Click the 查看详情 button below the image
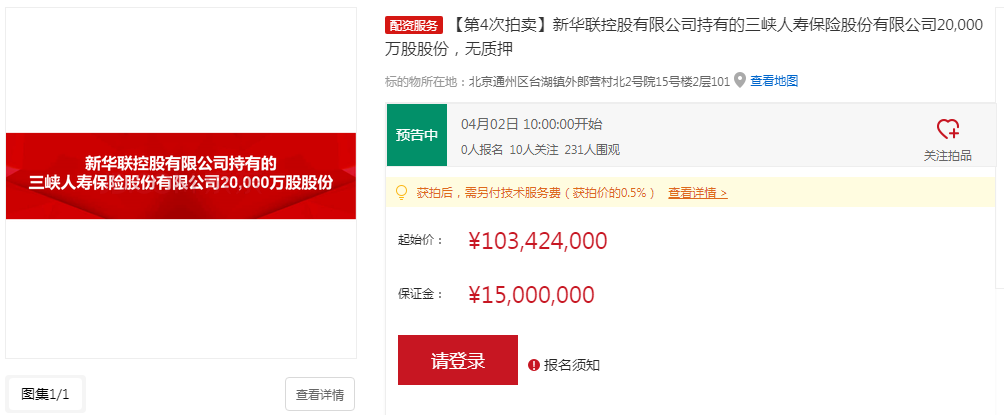The height and width of the screenshot is (415, 1004). (320, 394)
